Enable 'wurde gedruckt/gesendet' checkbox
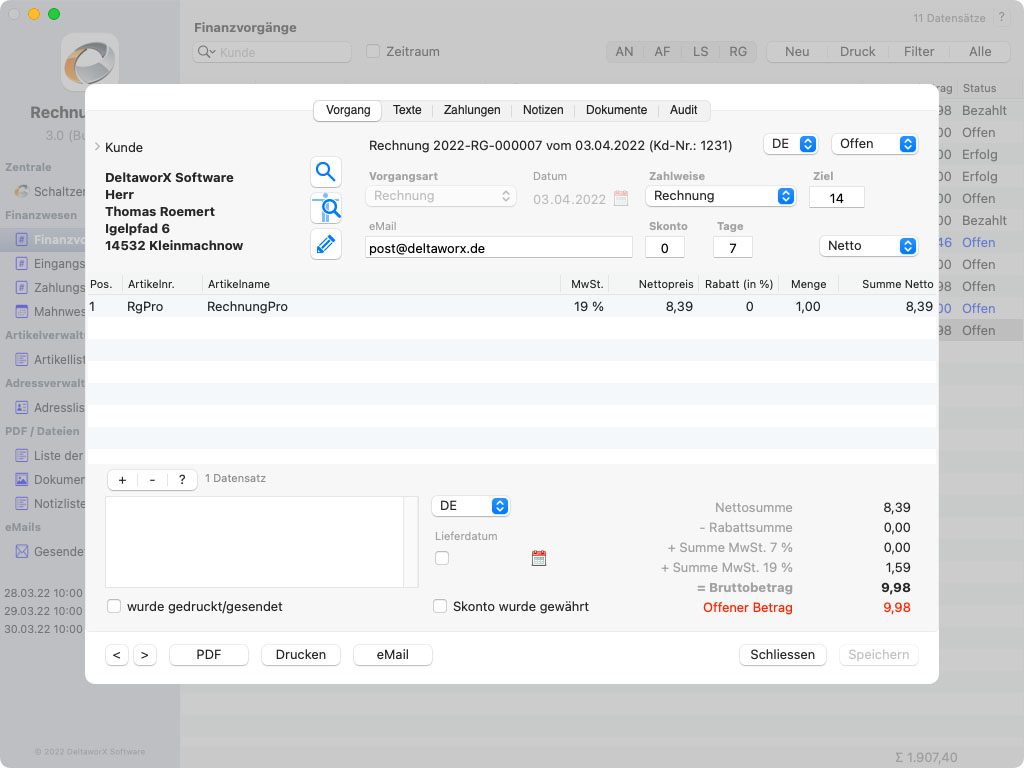 point(115,606)
